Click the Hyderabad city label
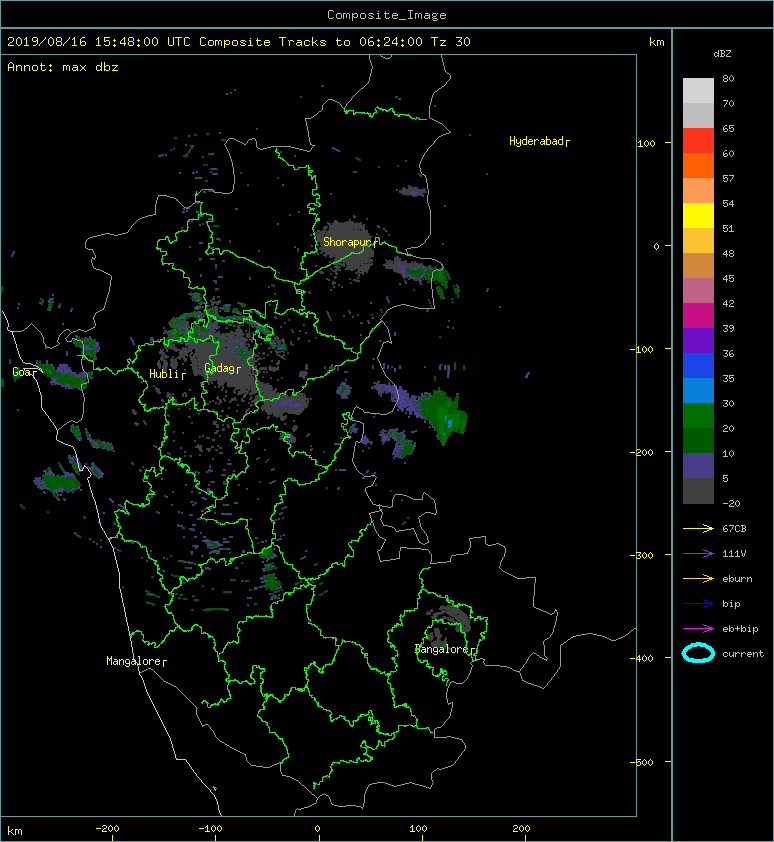This screenshot has height=842, width=774. [537, 141]
